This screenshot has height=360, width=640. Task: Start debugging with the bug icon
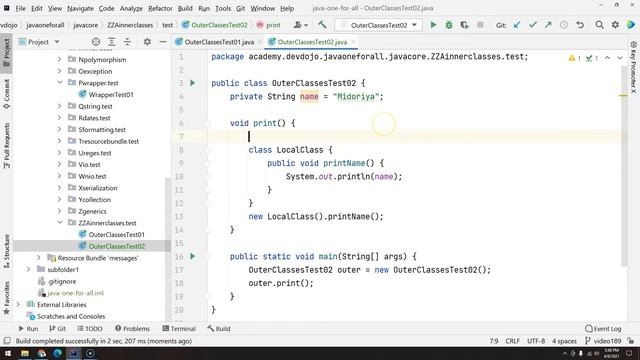point(449,25)
